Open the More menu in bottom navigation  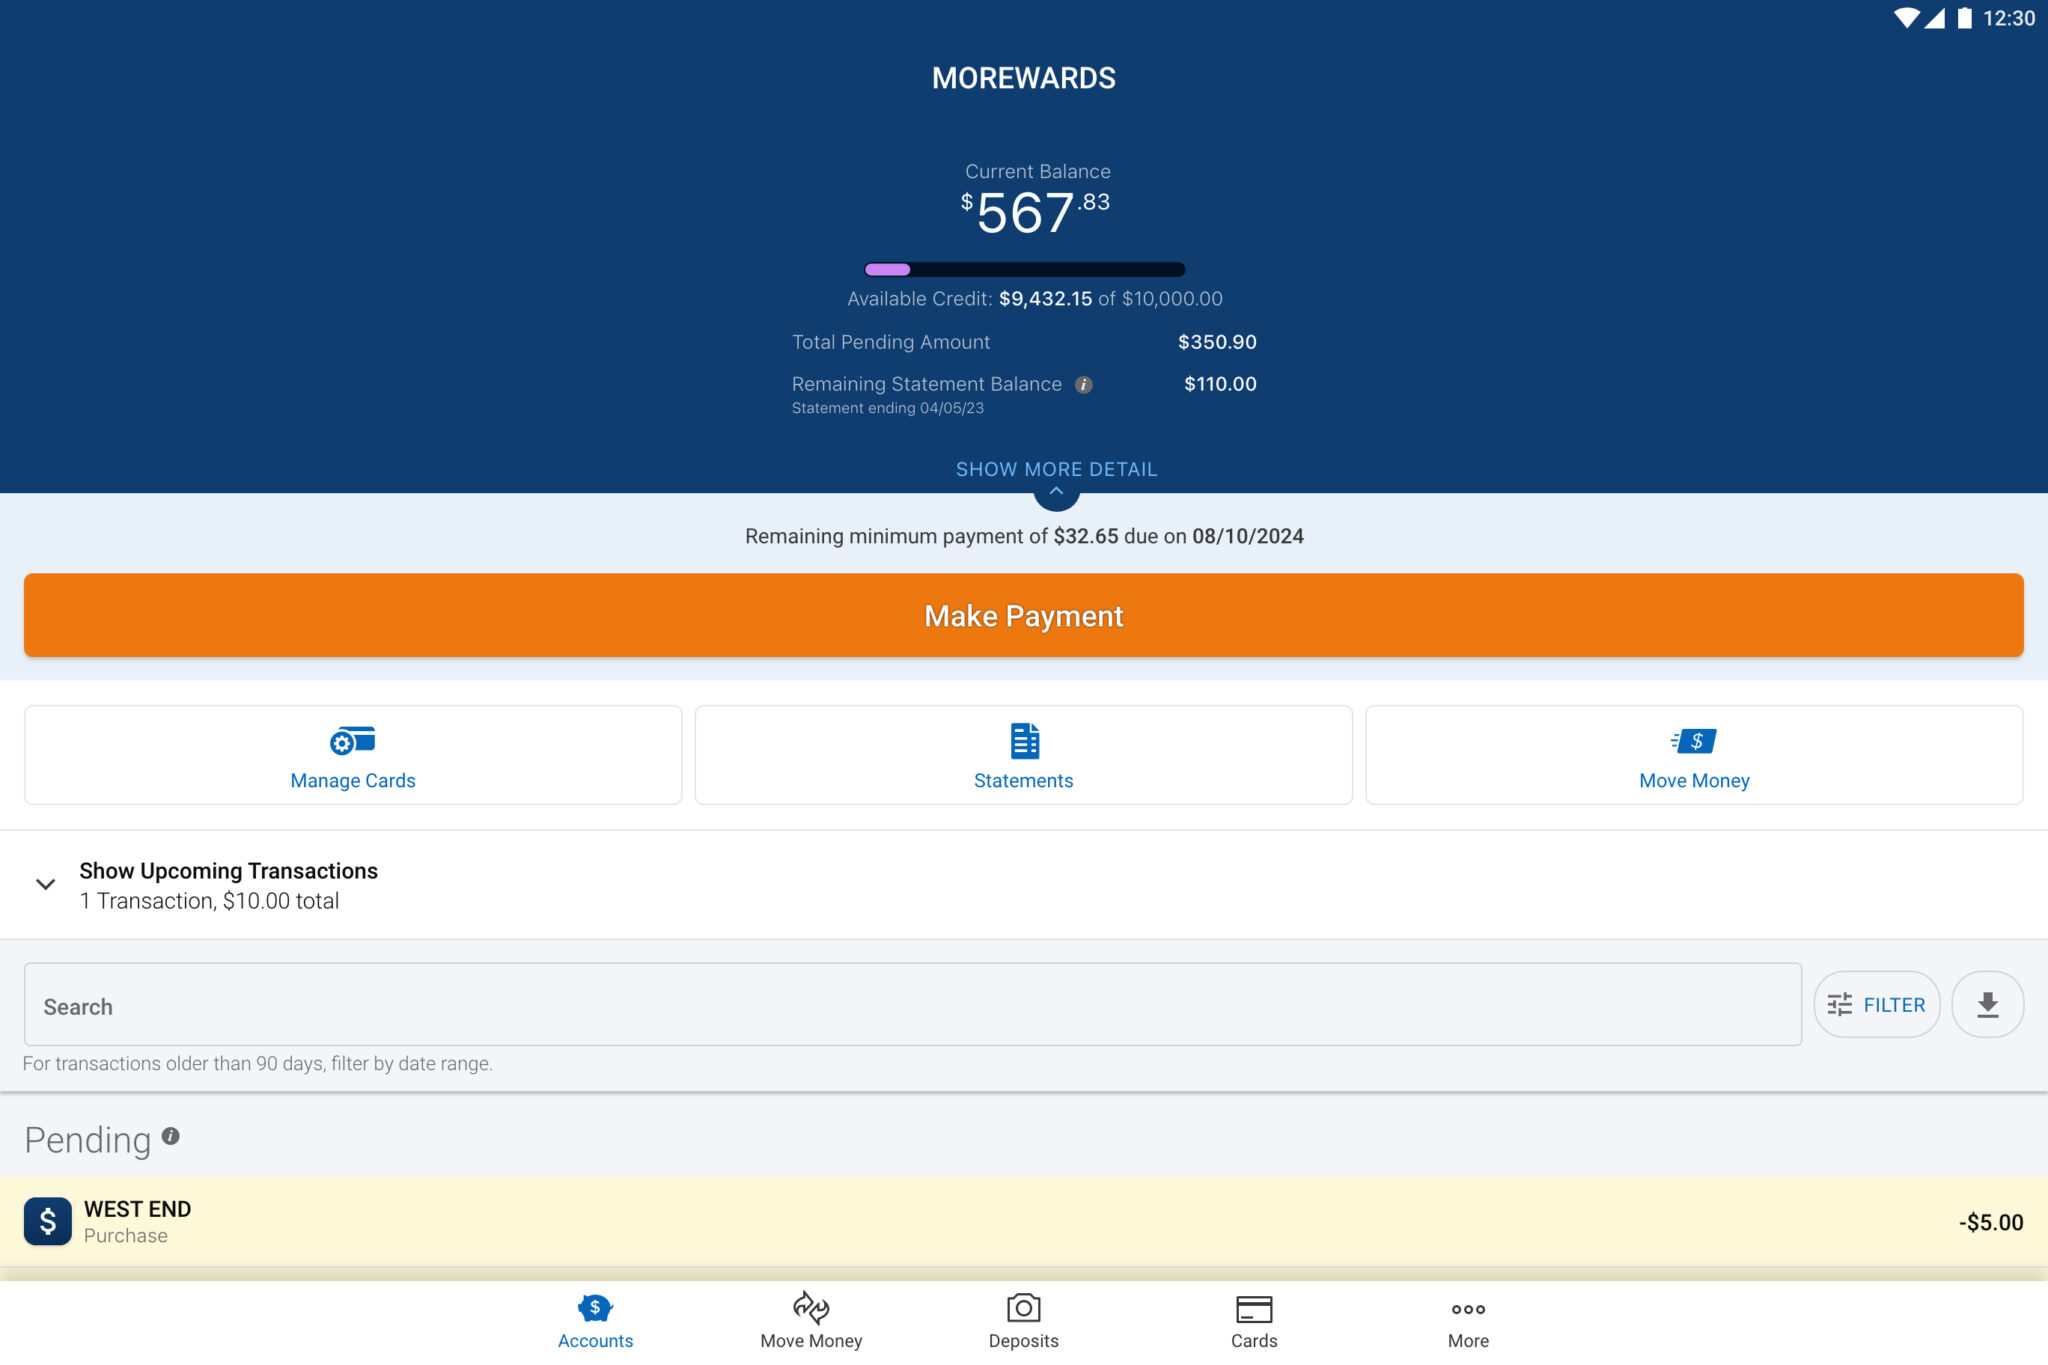[x=1467, y=1320]
